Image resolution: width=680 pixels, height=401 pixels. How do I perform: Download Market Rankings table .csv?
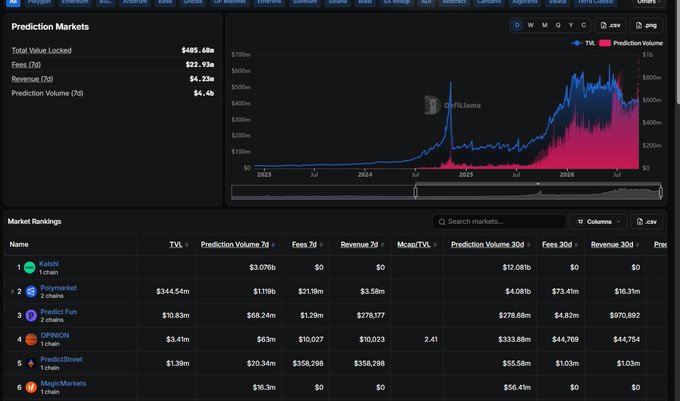(x=646, y=222)
